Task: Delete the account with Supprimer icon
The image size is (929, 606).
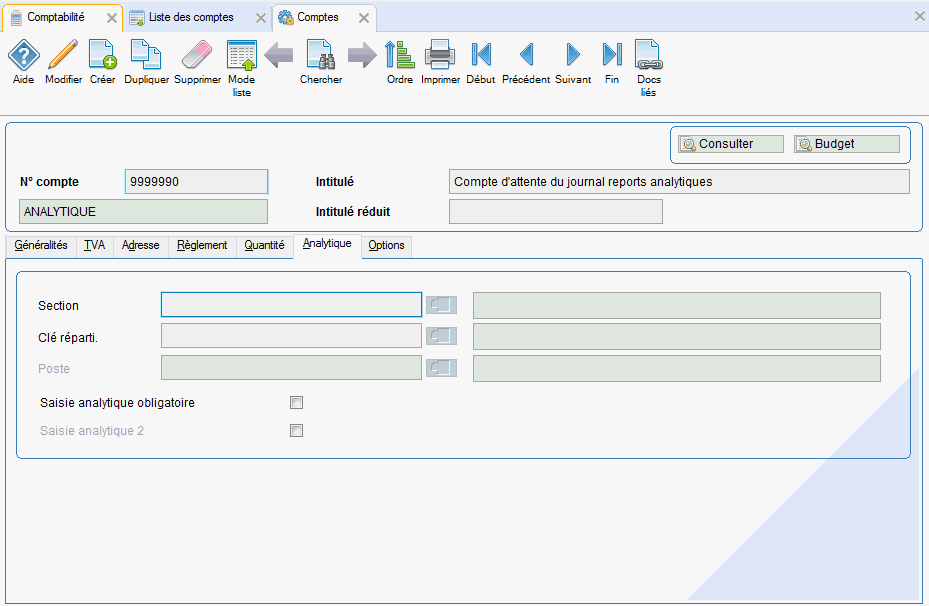Action: pyautogui.click(x=197, y=56)
